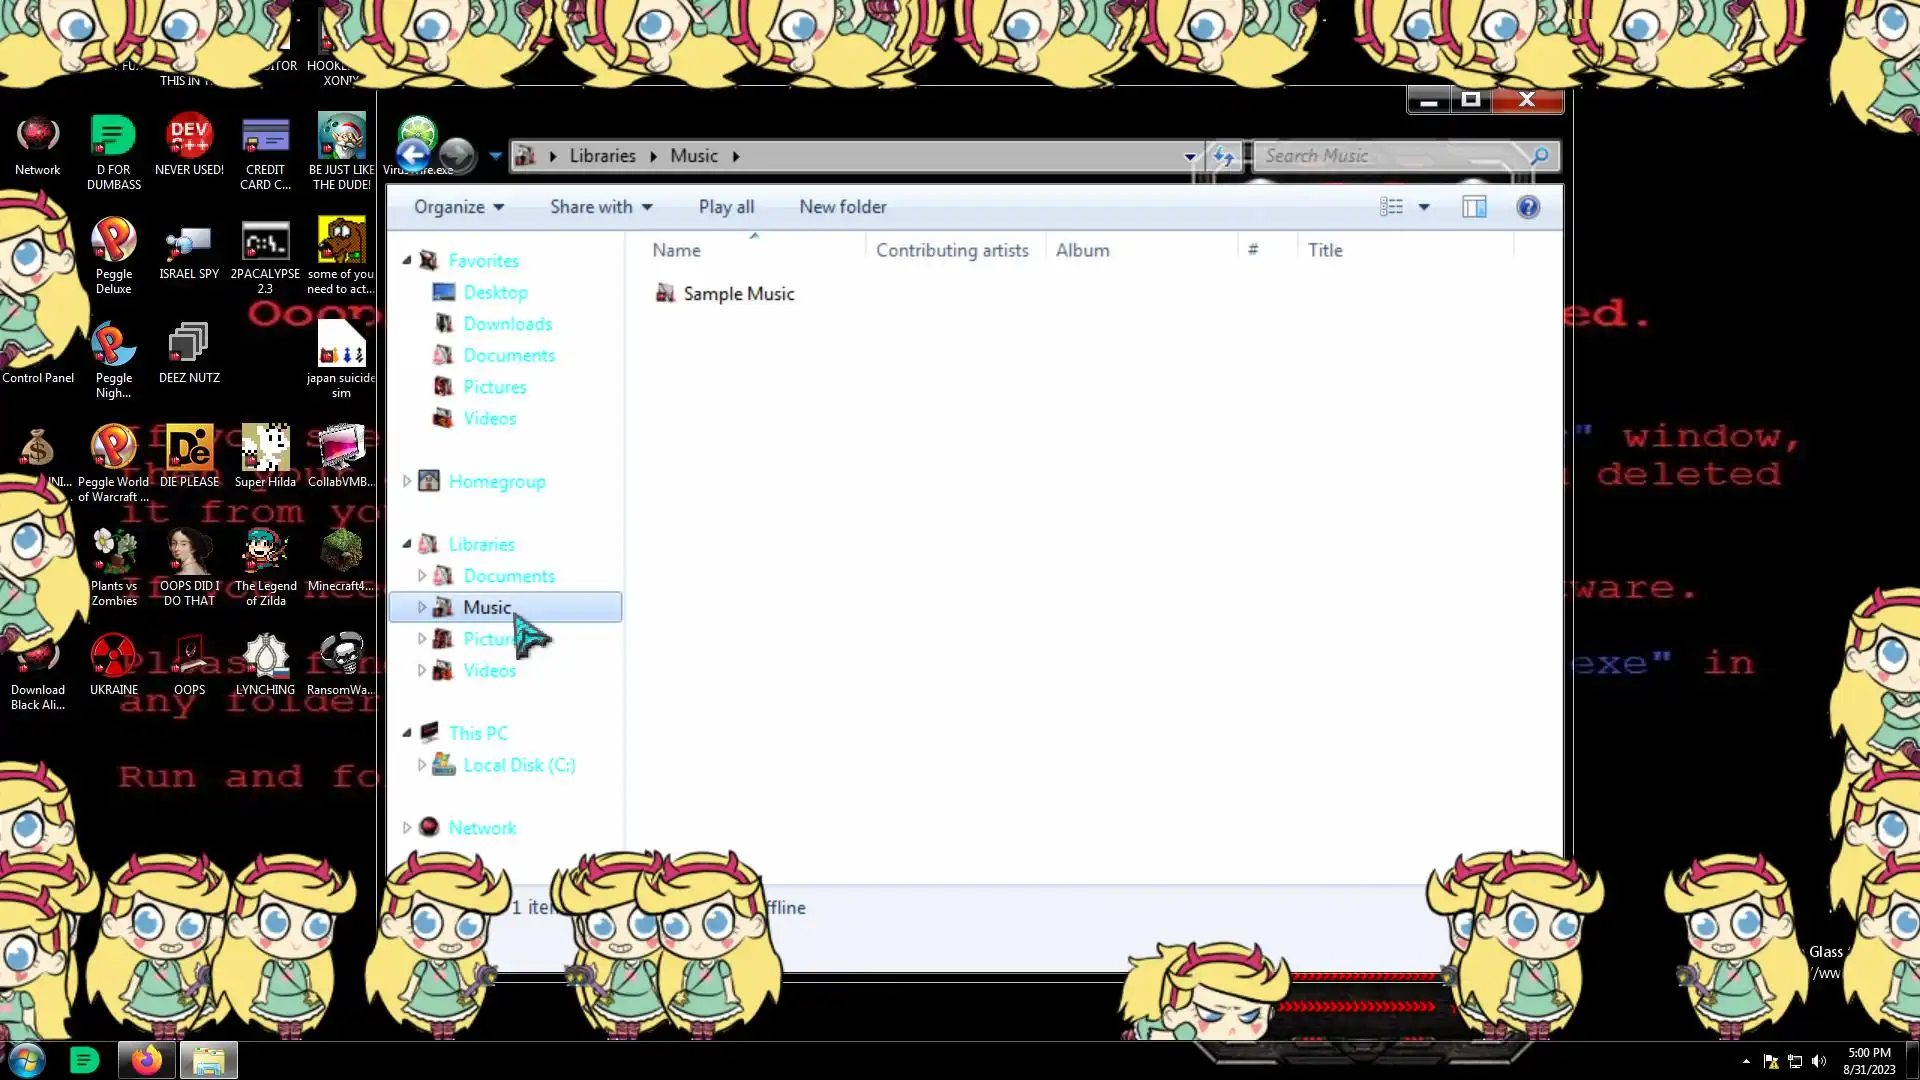This screenshot has height=1080, width=1920.
Task: Click the Back navigation arrow
Action: (413, 156)
